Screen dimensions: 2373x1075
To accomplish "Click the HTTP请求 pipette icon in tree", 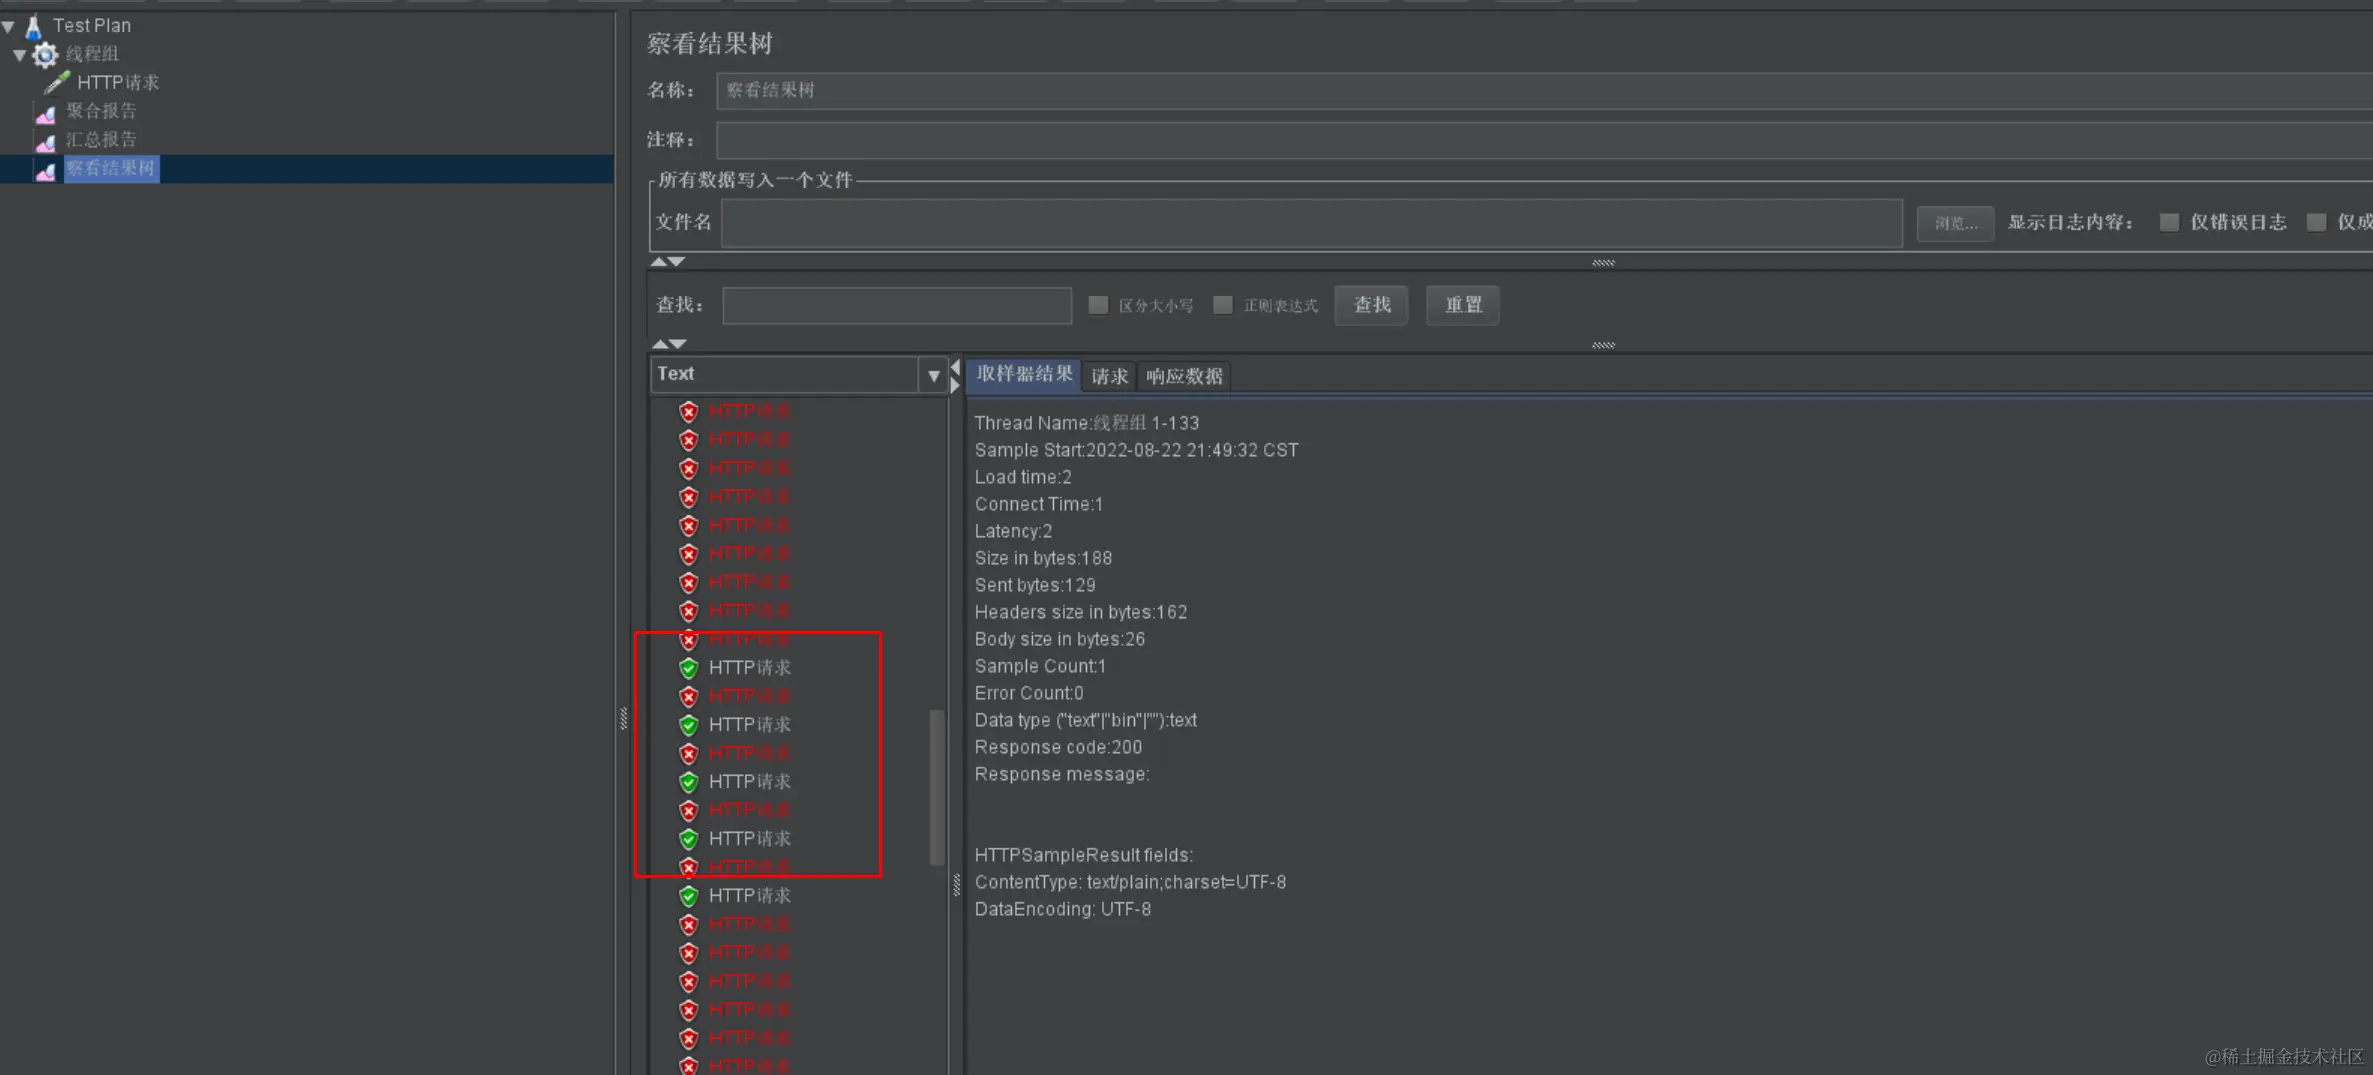I will 57,82.
